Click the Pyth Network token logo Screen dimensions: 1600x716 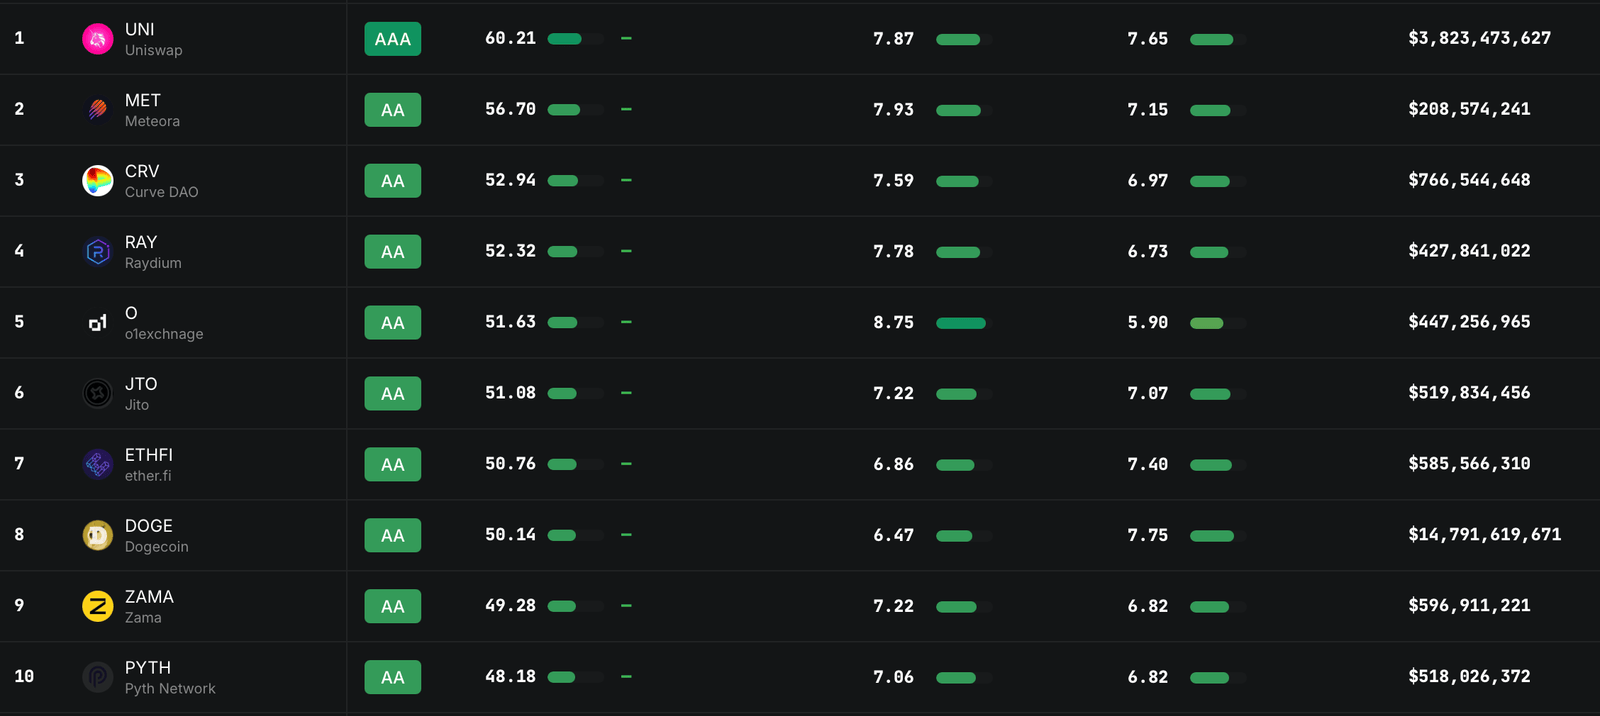click(x=97, y=678)
